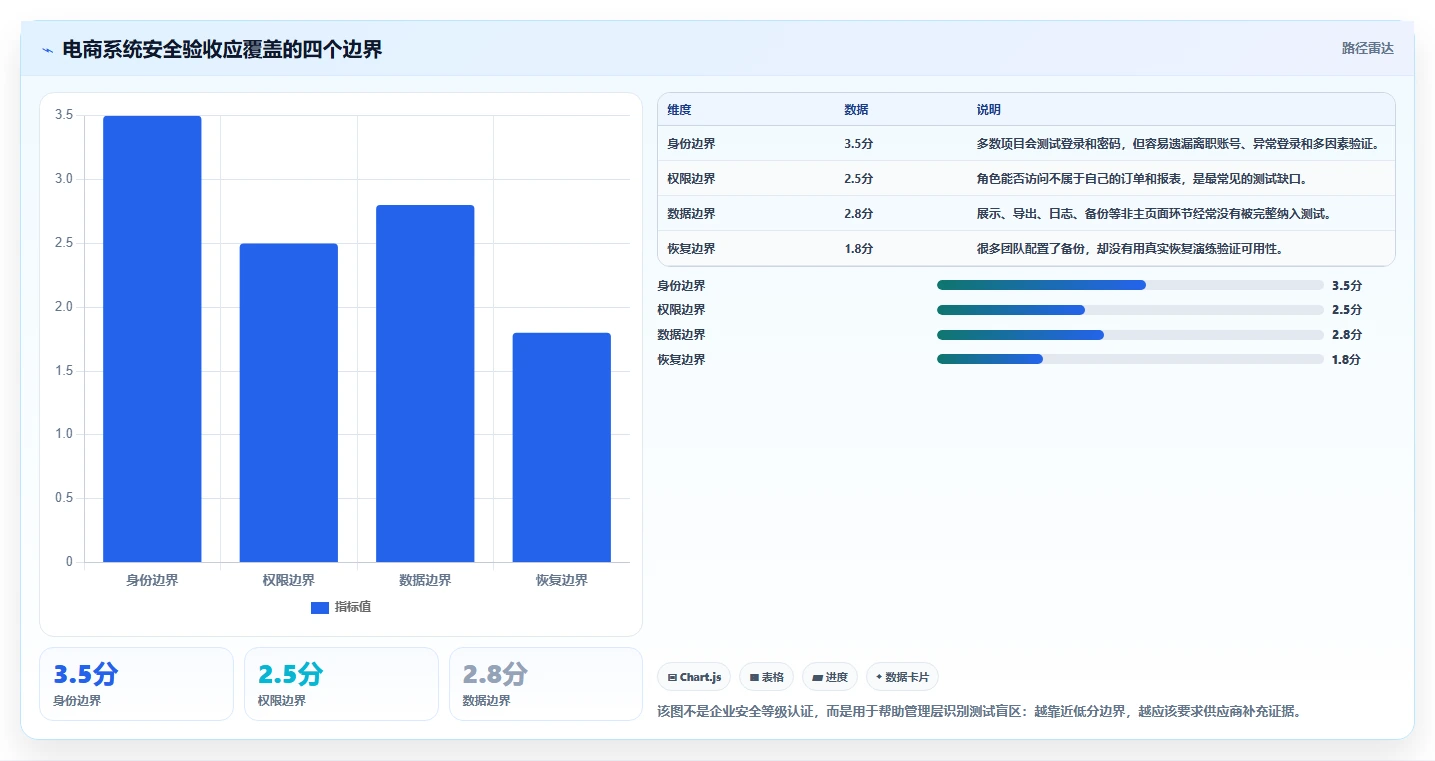1435x761 pixels.
Task: Click the 电商系统安全验收 page title
Action: coord(222,49)
